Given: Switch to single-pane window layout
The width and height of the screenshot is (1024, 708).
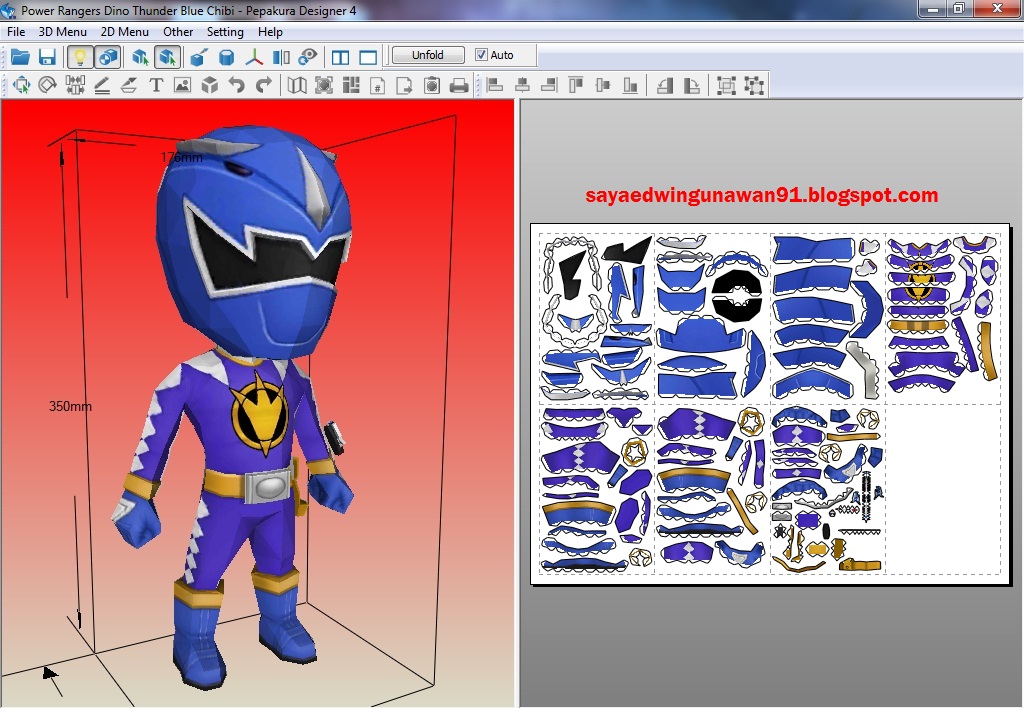Looking at the screenshot, I should pyautogui.click(x=368, y=57).
